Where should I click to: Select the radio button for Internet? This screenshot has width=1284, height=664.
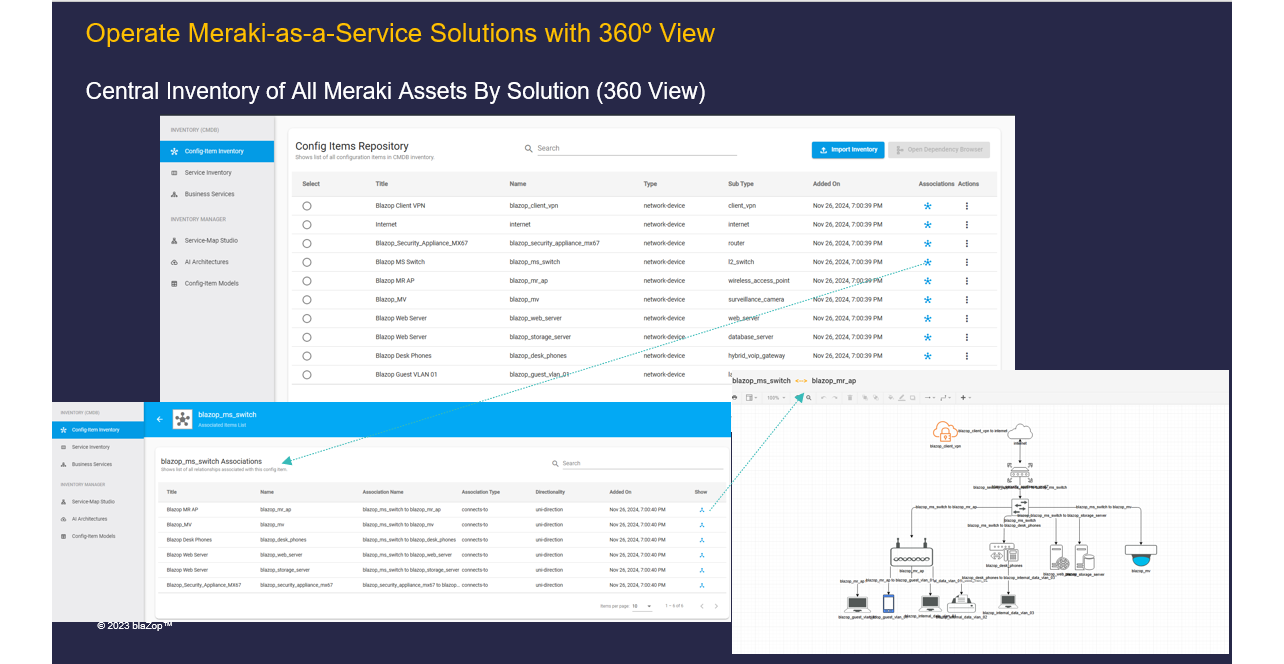(307, 224)
